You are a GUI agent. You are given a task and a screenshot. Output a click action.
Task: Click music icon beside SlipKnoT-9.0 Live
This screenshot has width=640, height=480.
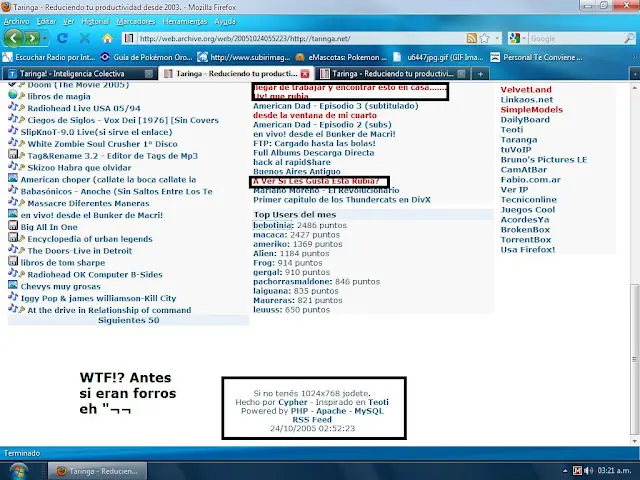point(13,131)
